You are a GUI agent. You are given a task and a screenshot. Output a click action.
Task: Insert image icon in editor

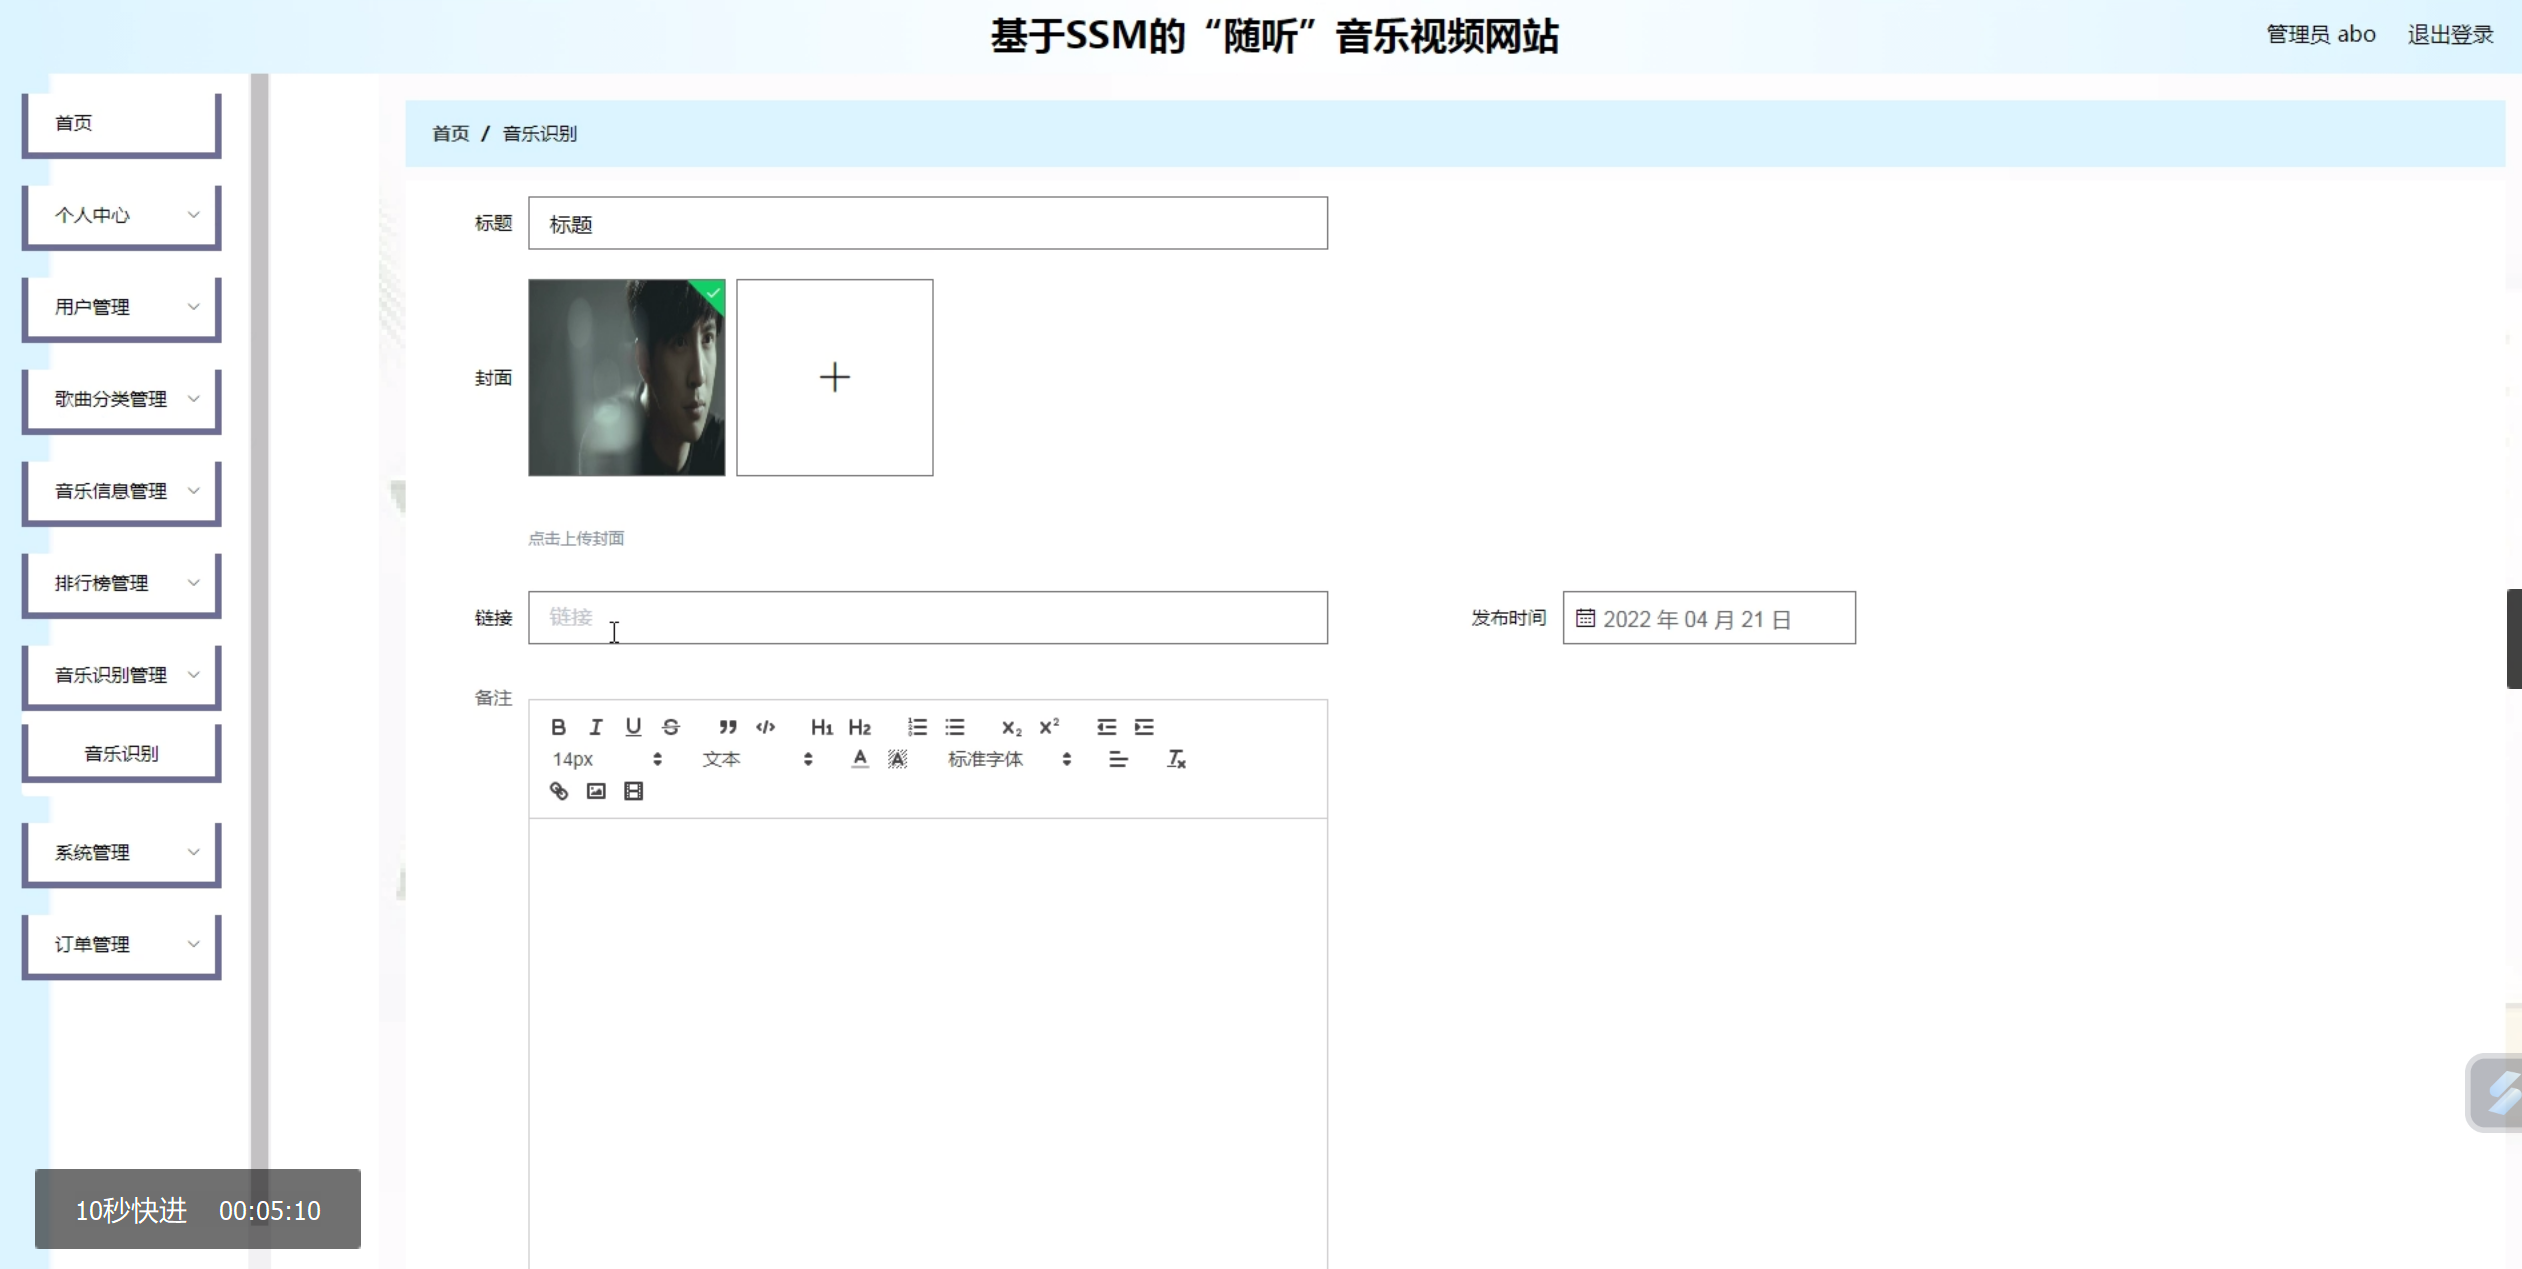(596, 791)
